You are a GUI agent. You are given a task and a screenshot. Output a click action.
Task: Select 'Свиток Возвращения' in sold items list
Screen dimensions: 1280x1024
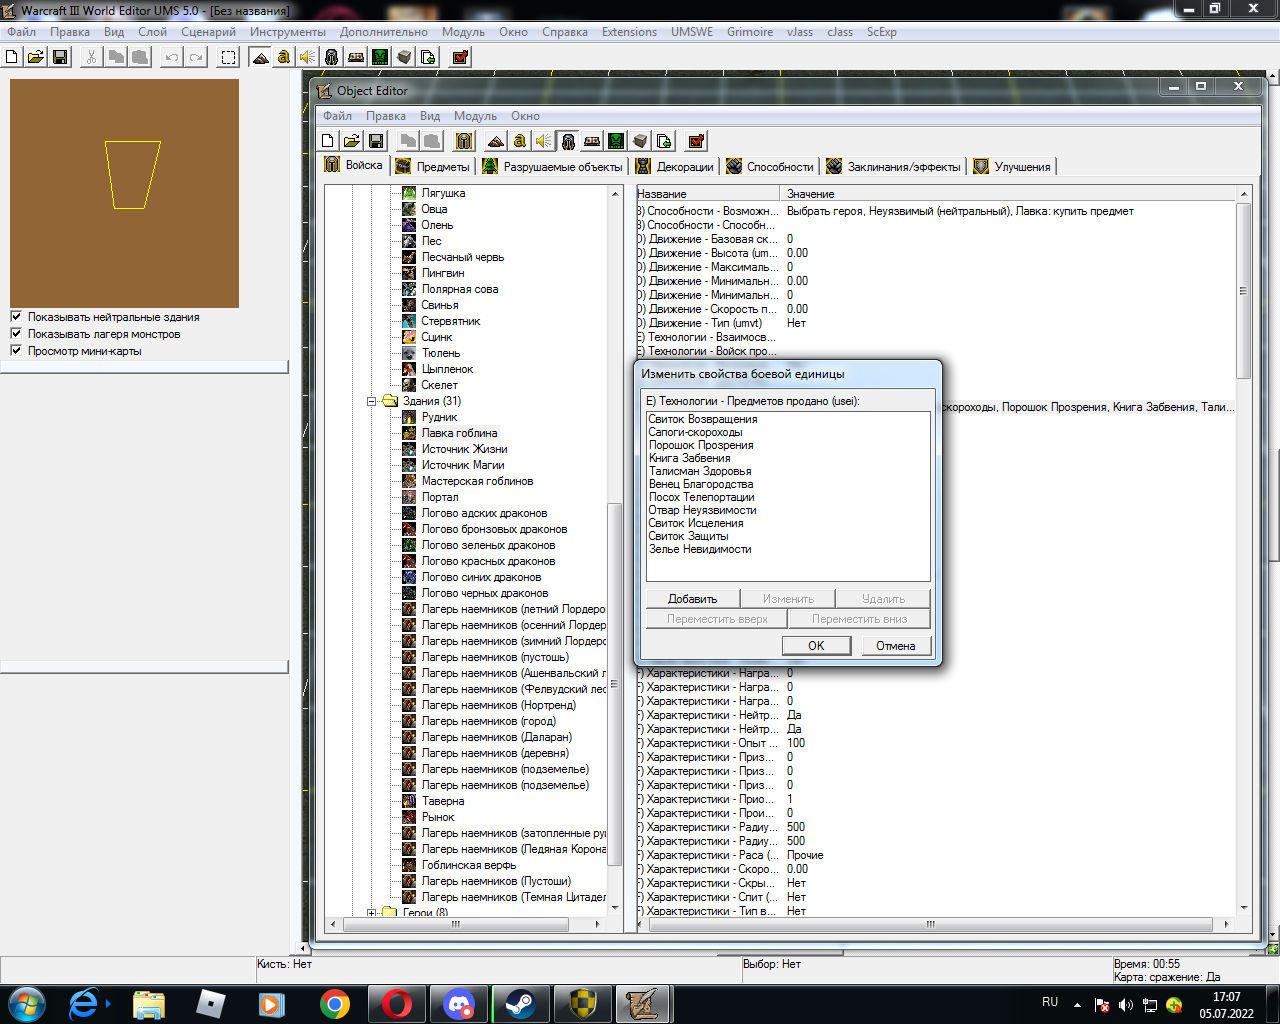tap(703, 419)
